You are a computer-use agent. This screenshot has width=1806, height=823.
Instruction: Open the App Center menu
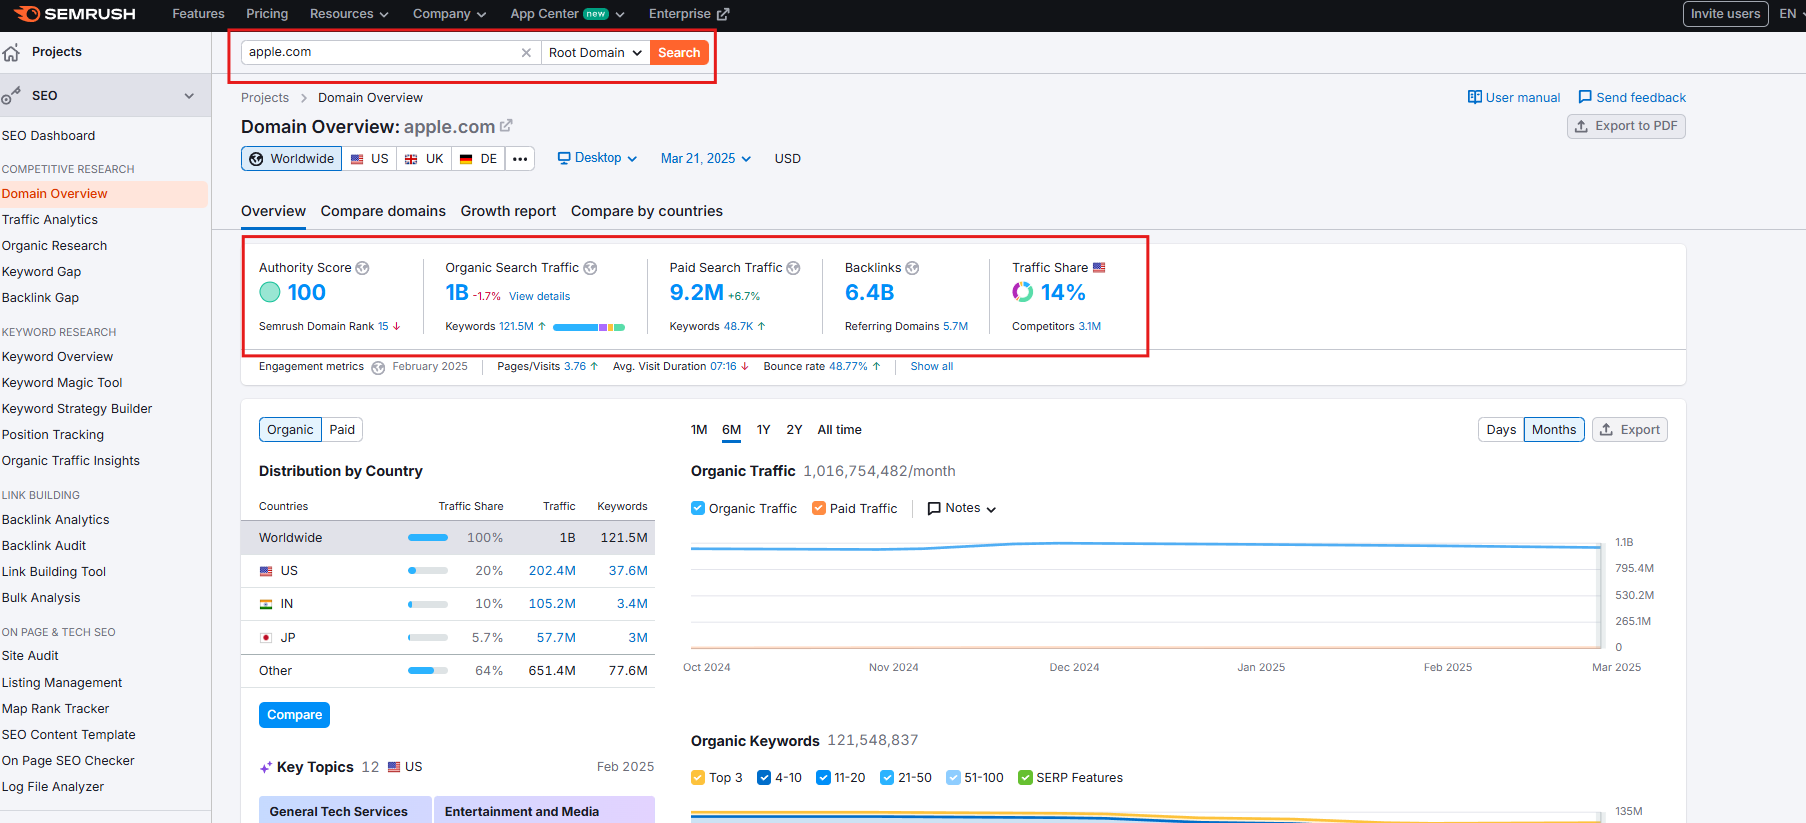tap(567, 14)
